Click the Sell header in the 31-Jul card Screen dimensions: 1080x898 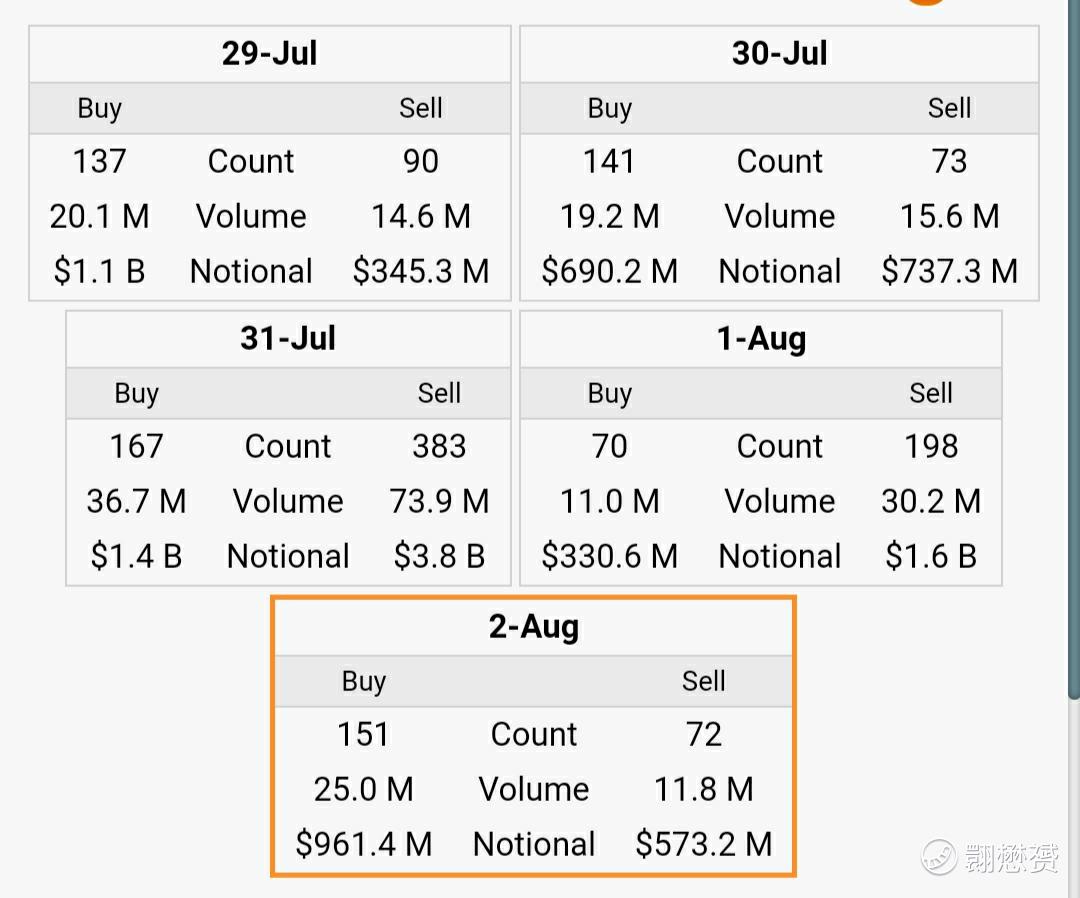439,393
